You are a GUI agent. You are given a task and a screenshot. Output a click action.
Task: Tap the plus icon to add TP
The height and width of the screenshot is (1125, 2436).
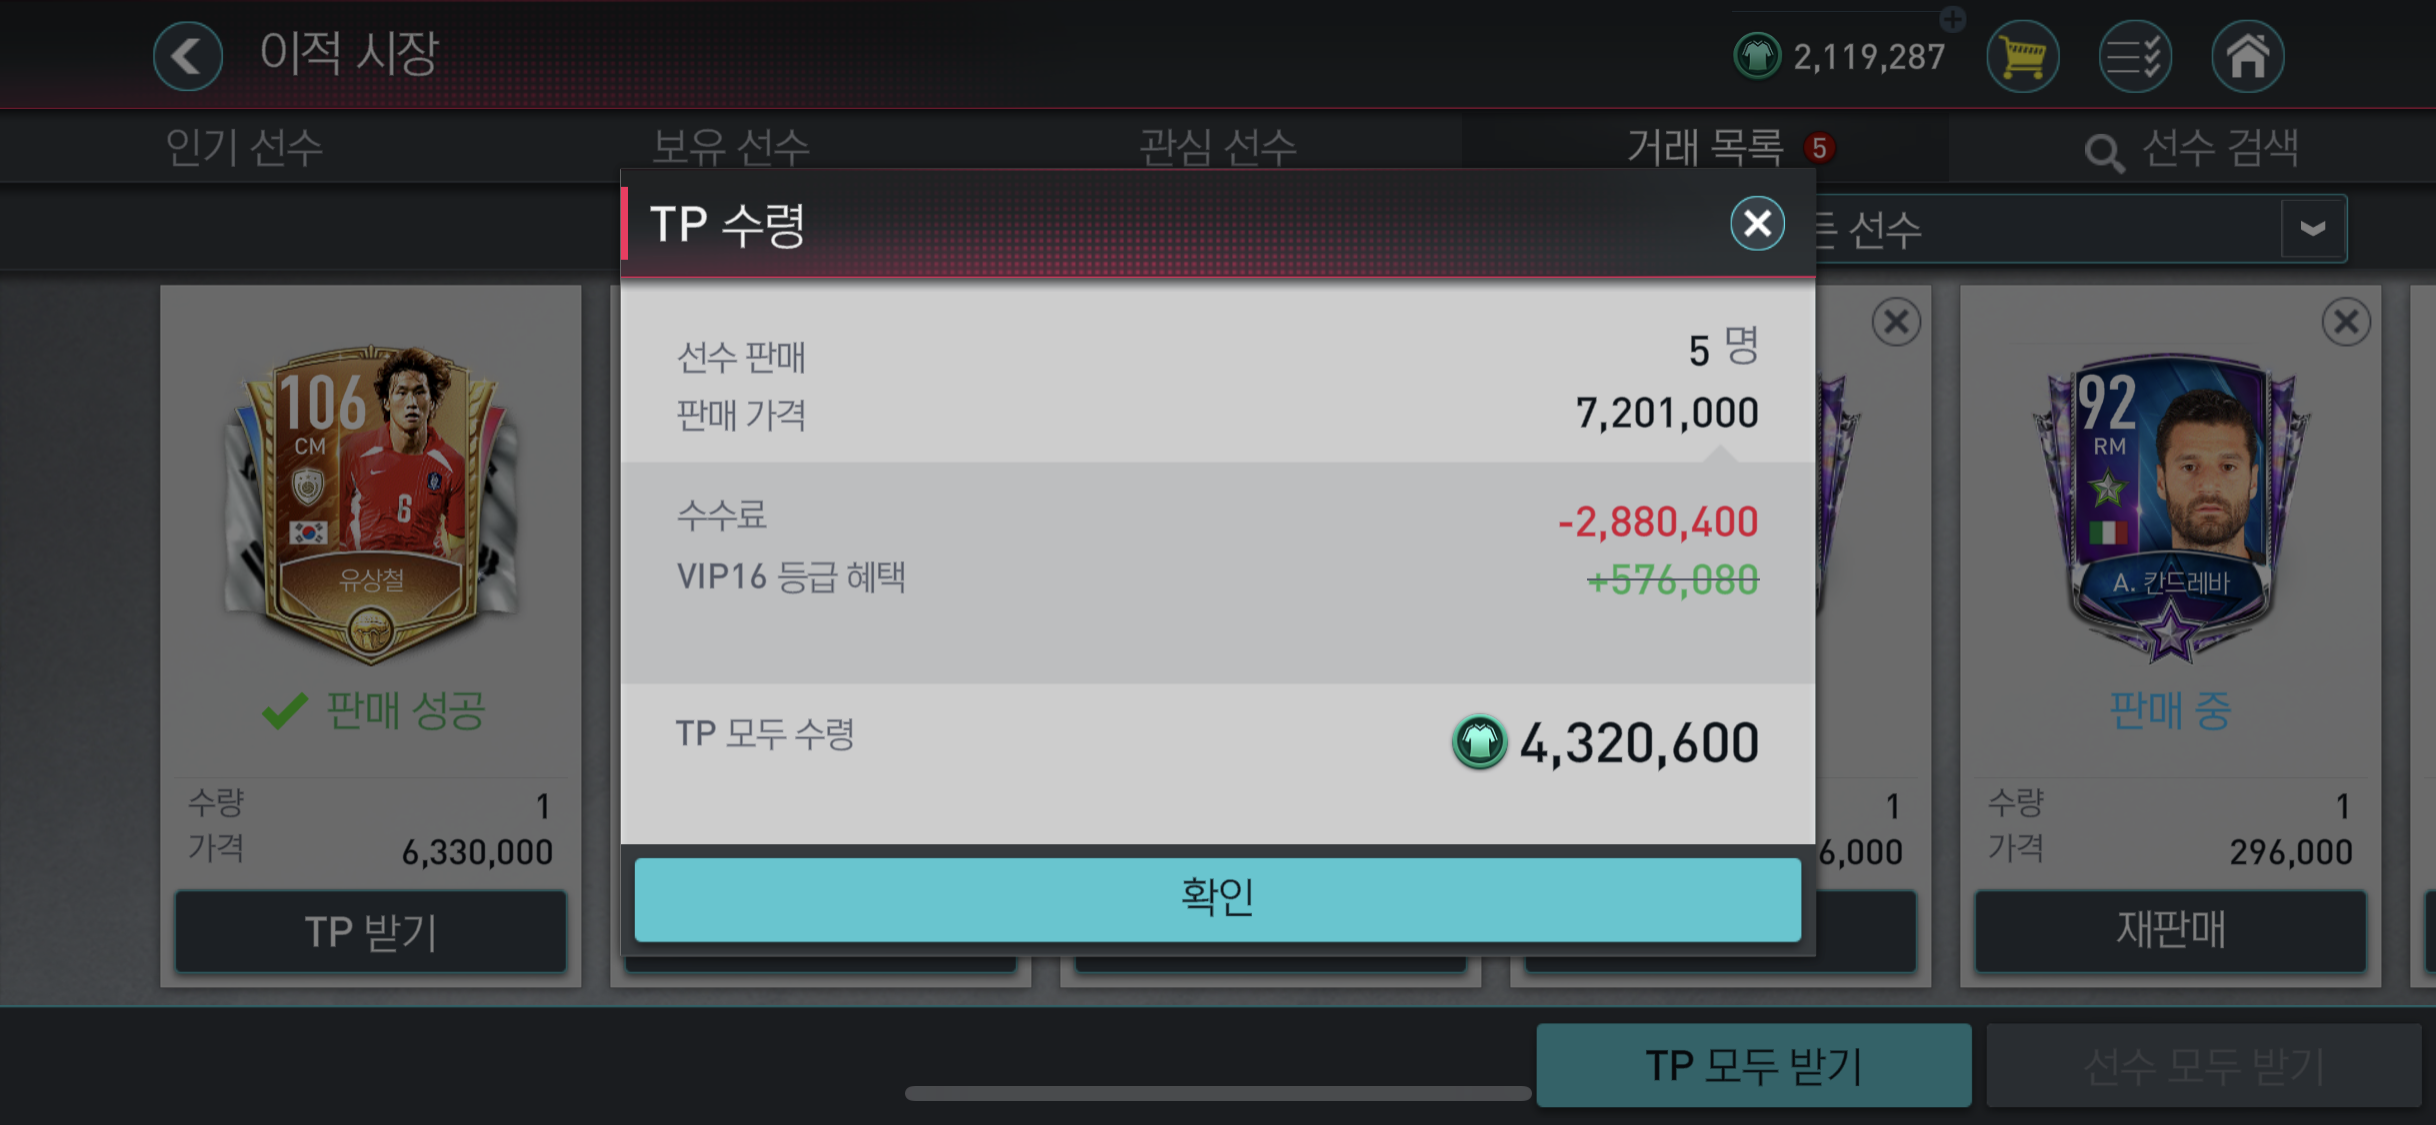(1952, 18)
